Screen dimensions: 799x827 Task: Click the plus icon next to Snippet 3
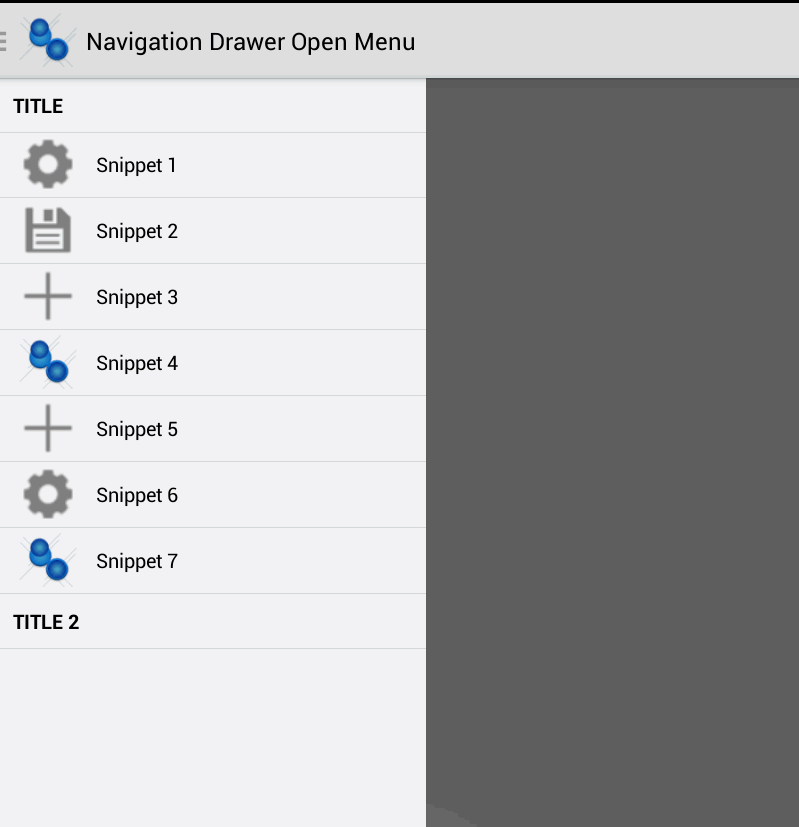(x=48, y=296)
